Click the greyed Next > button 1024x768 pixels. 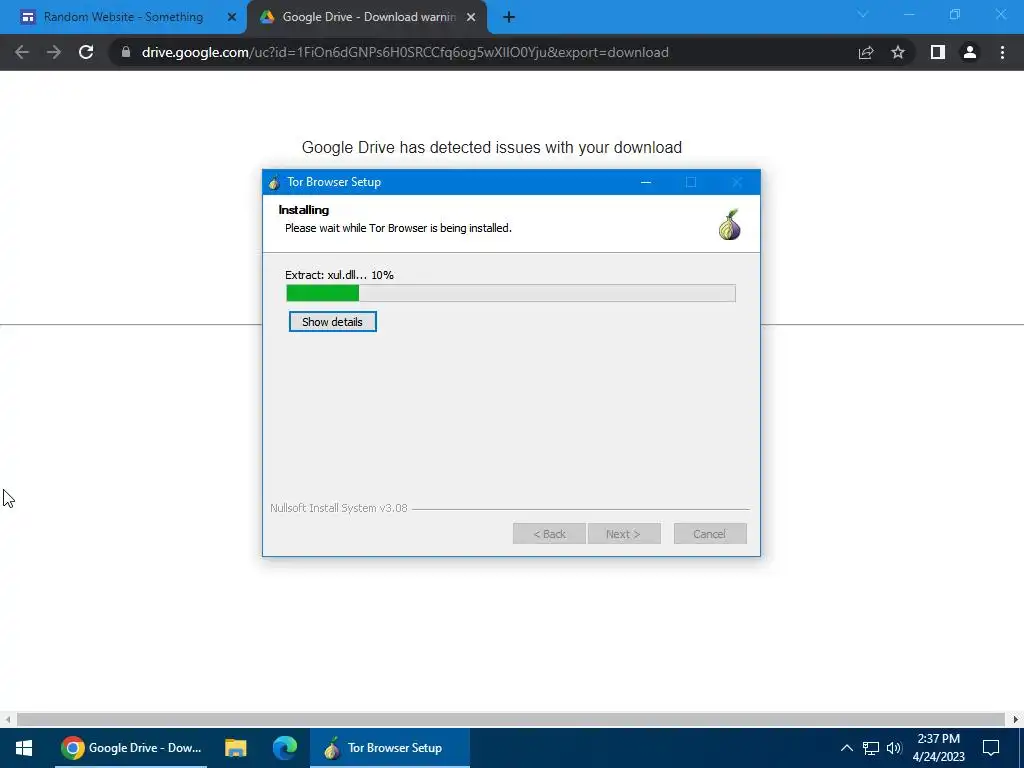(x=624, y=534)
